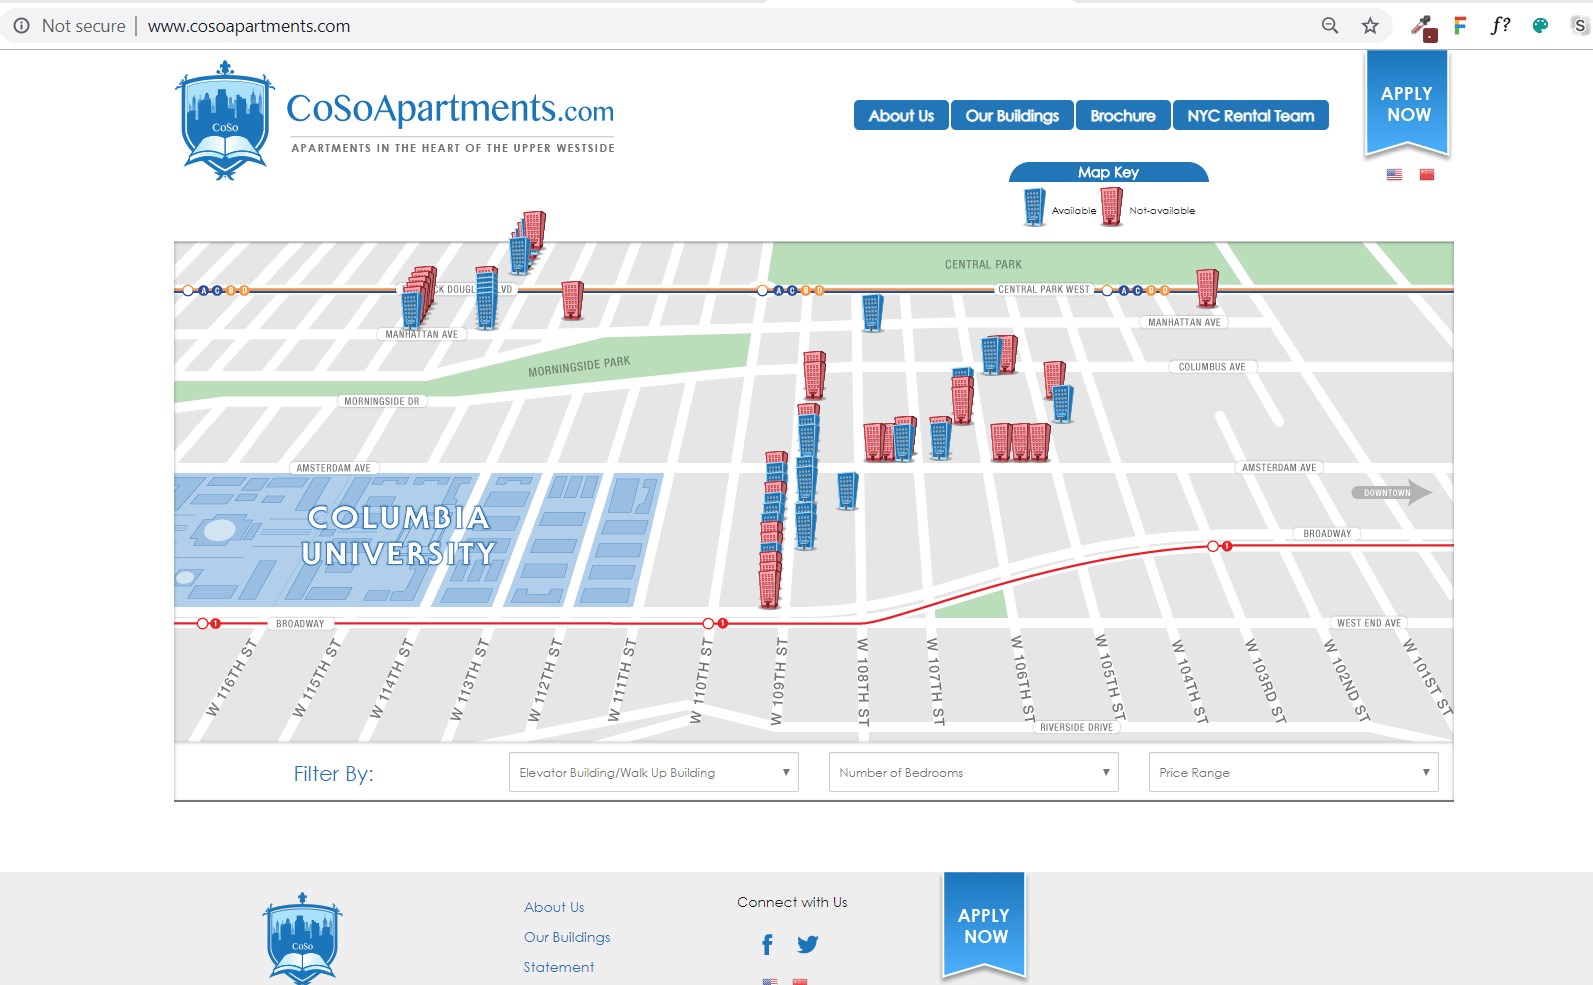Open Elevator Building/Walk Up Building dropdown
Image resolution: width=1593 pixels, height=985 pixels.
pos(654,772)
